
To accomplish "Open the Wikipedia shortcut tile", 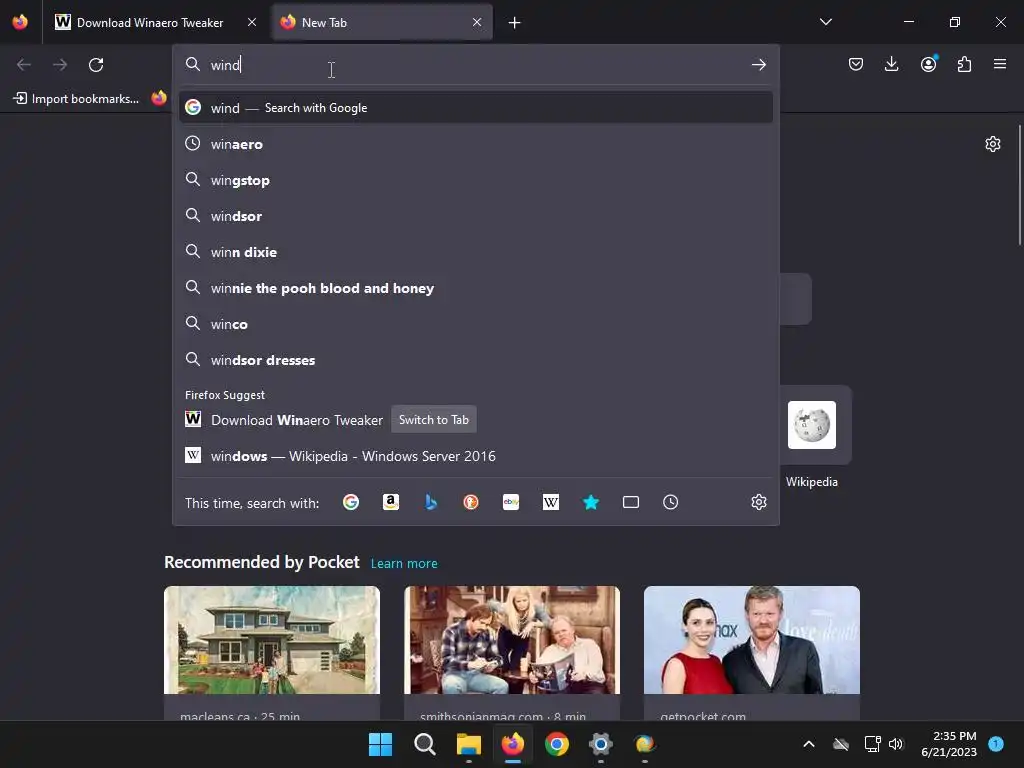I will (x=812, y=425).
